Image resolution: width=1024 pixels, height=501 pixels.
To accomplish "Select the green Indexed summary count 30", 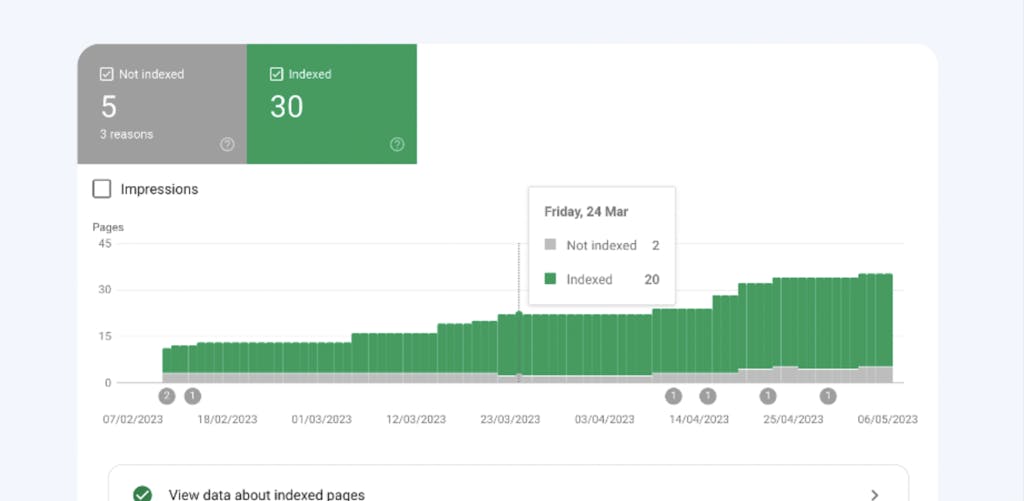I will click(287, 106).
